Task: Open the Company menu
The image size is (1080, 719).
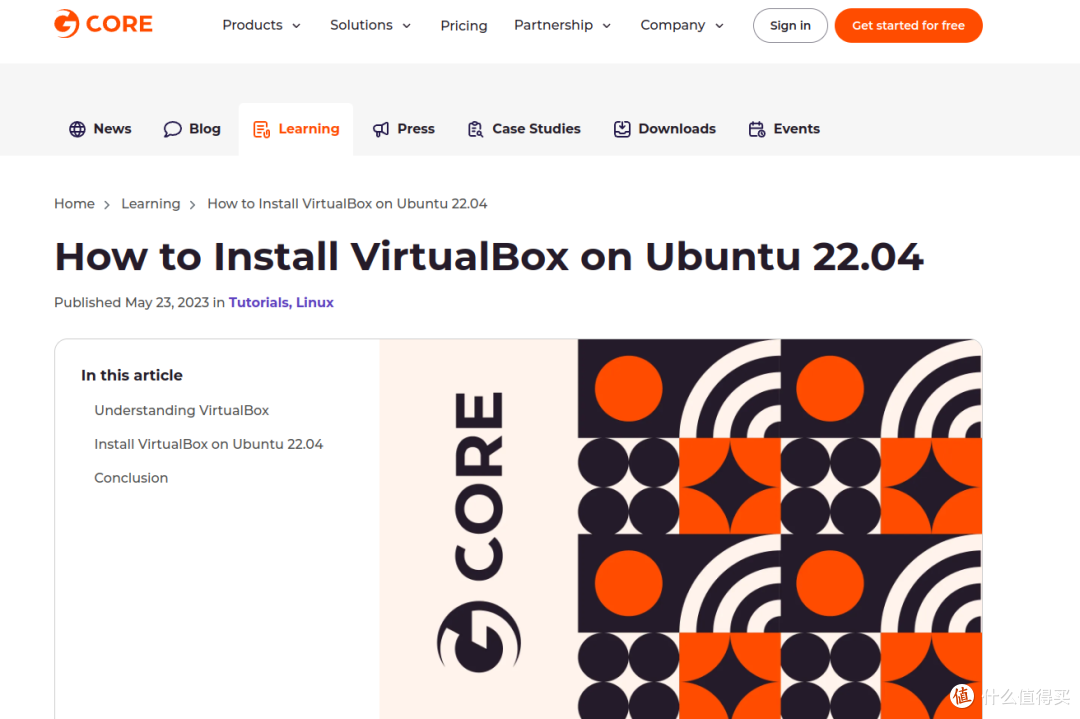Action: (x=682, y=25)
